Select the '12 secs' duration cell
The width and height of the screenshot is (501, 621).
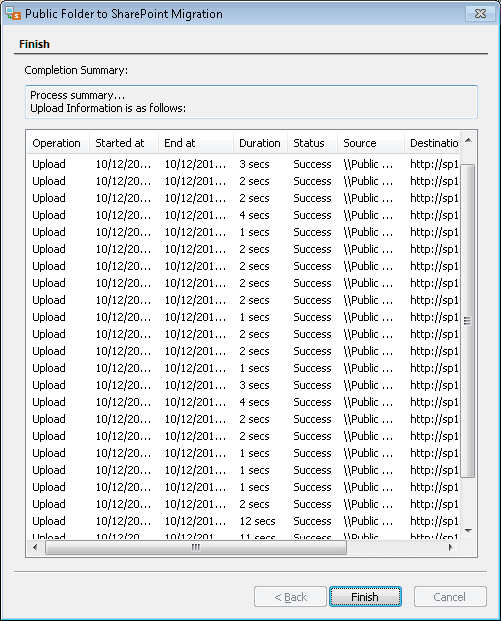point(257,521)
